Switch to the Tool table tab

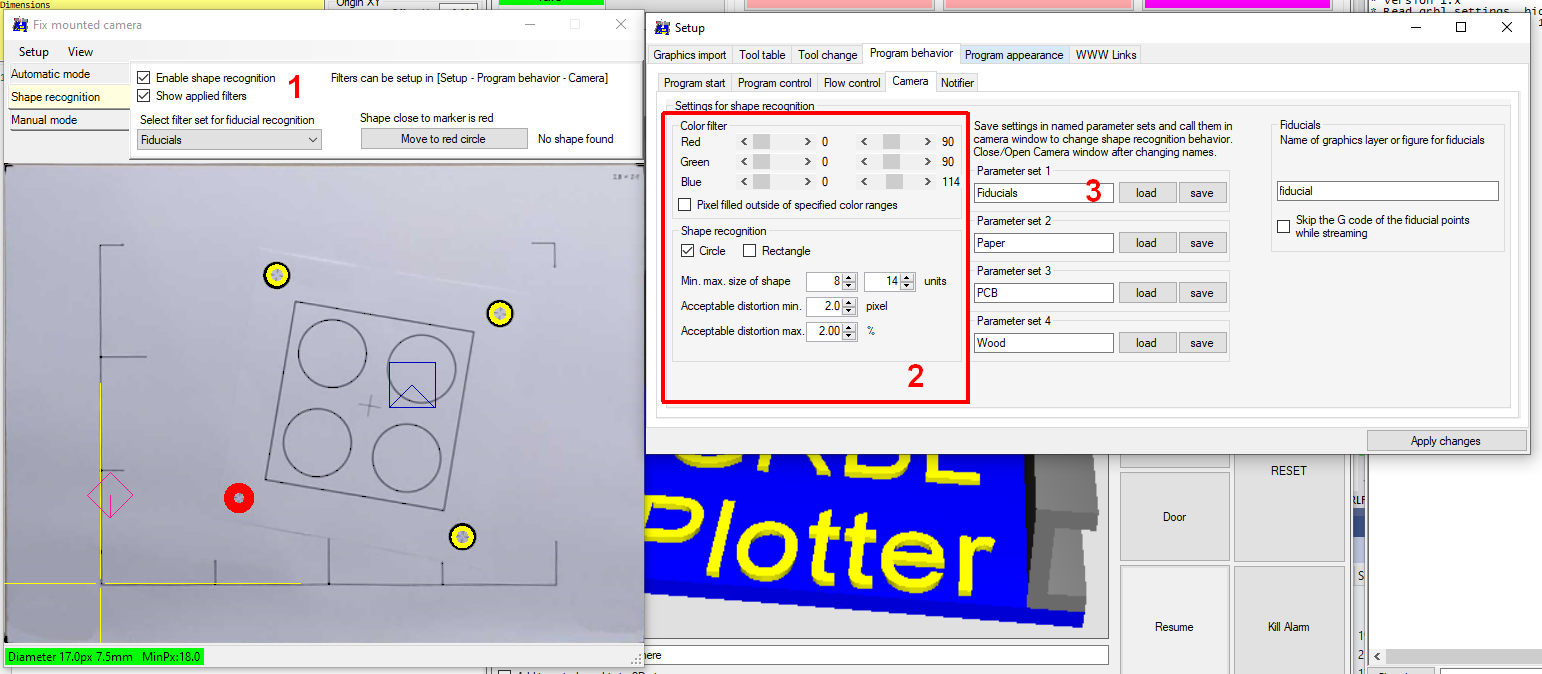click(761, 54)
